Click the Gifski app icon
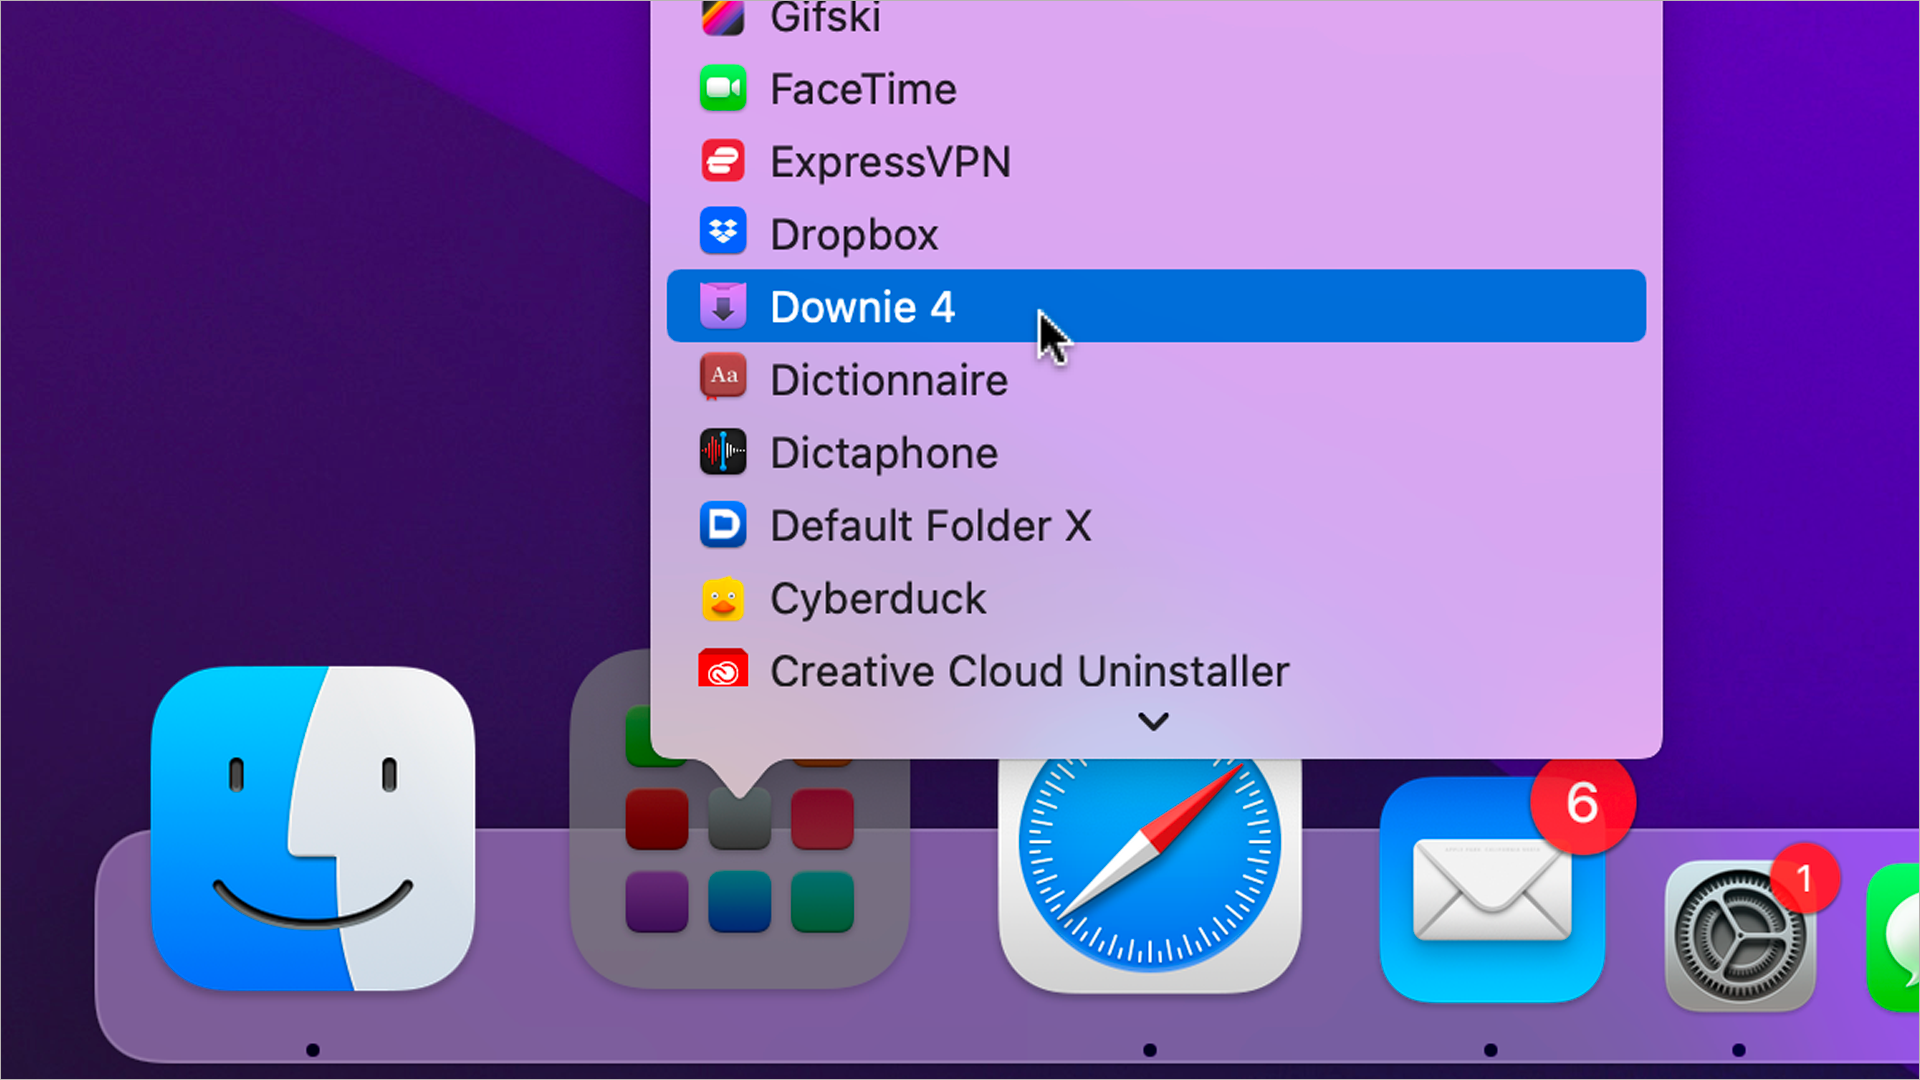1920x1080 pixels. [723, 18]
